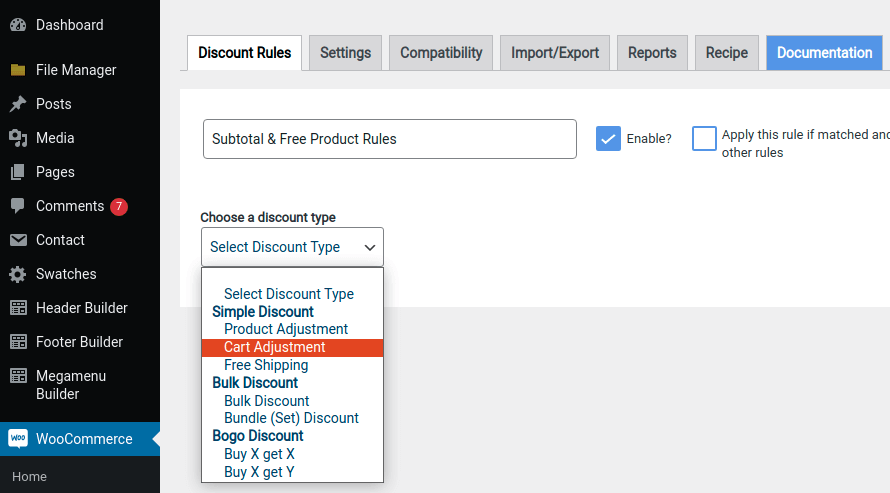Select the Buy X get Y option
Image resolution: width=890 pixels, height=493 pixels.
coord(259,472)
